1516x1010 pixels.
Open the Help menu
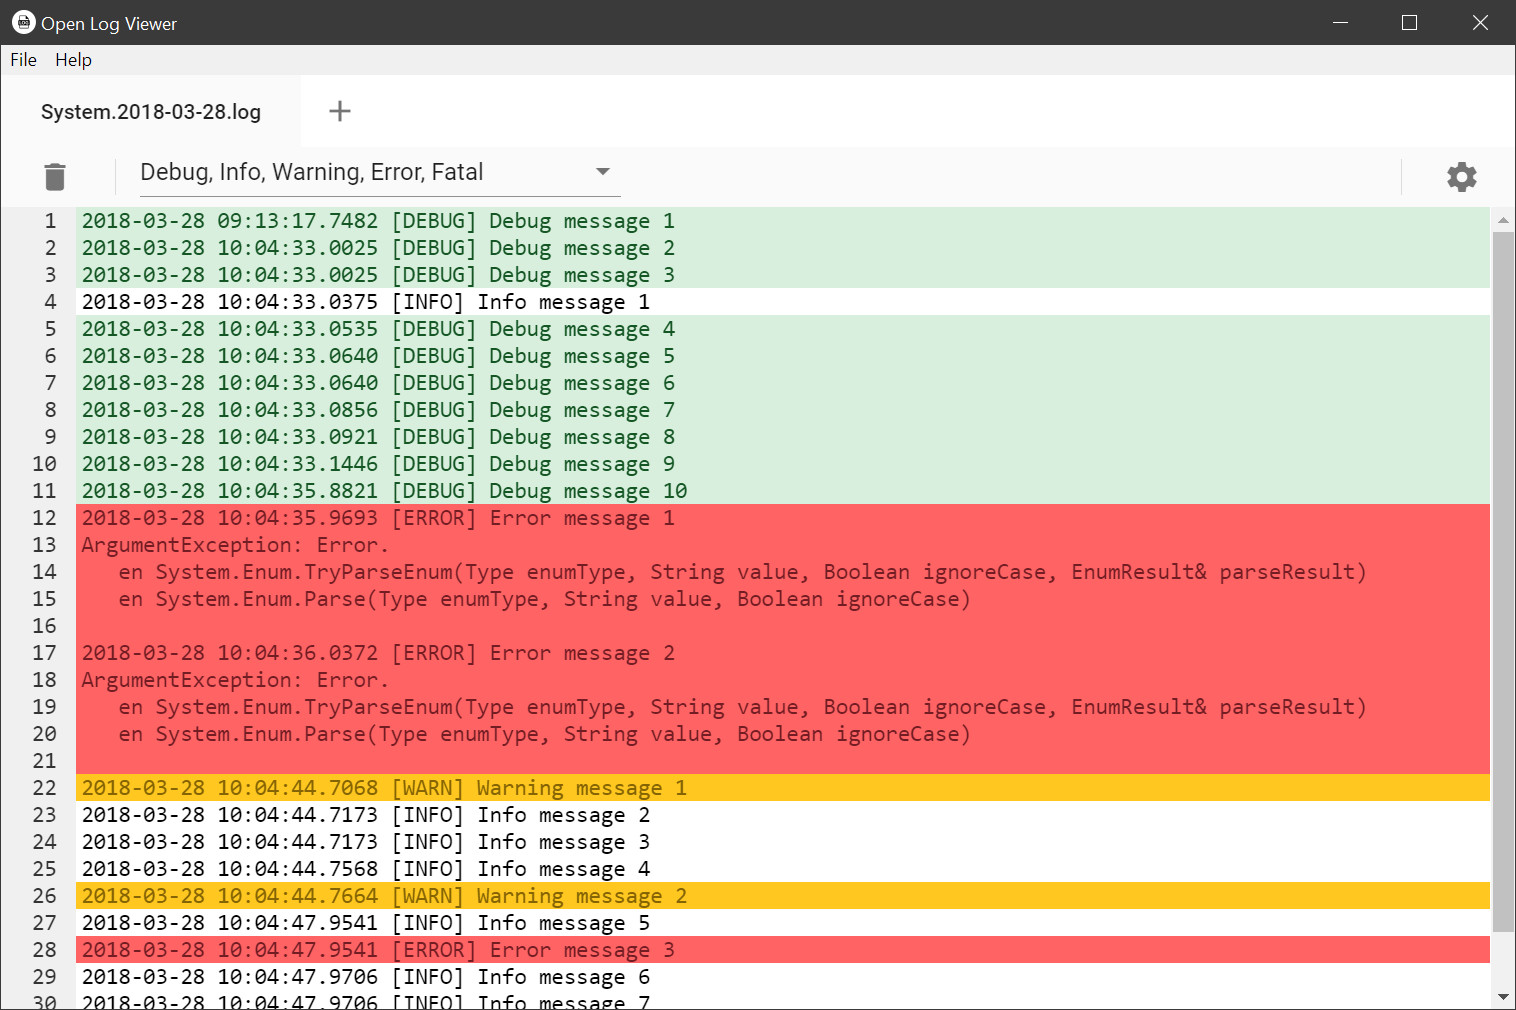[73, 60]
